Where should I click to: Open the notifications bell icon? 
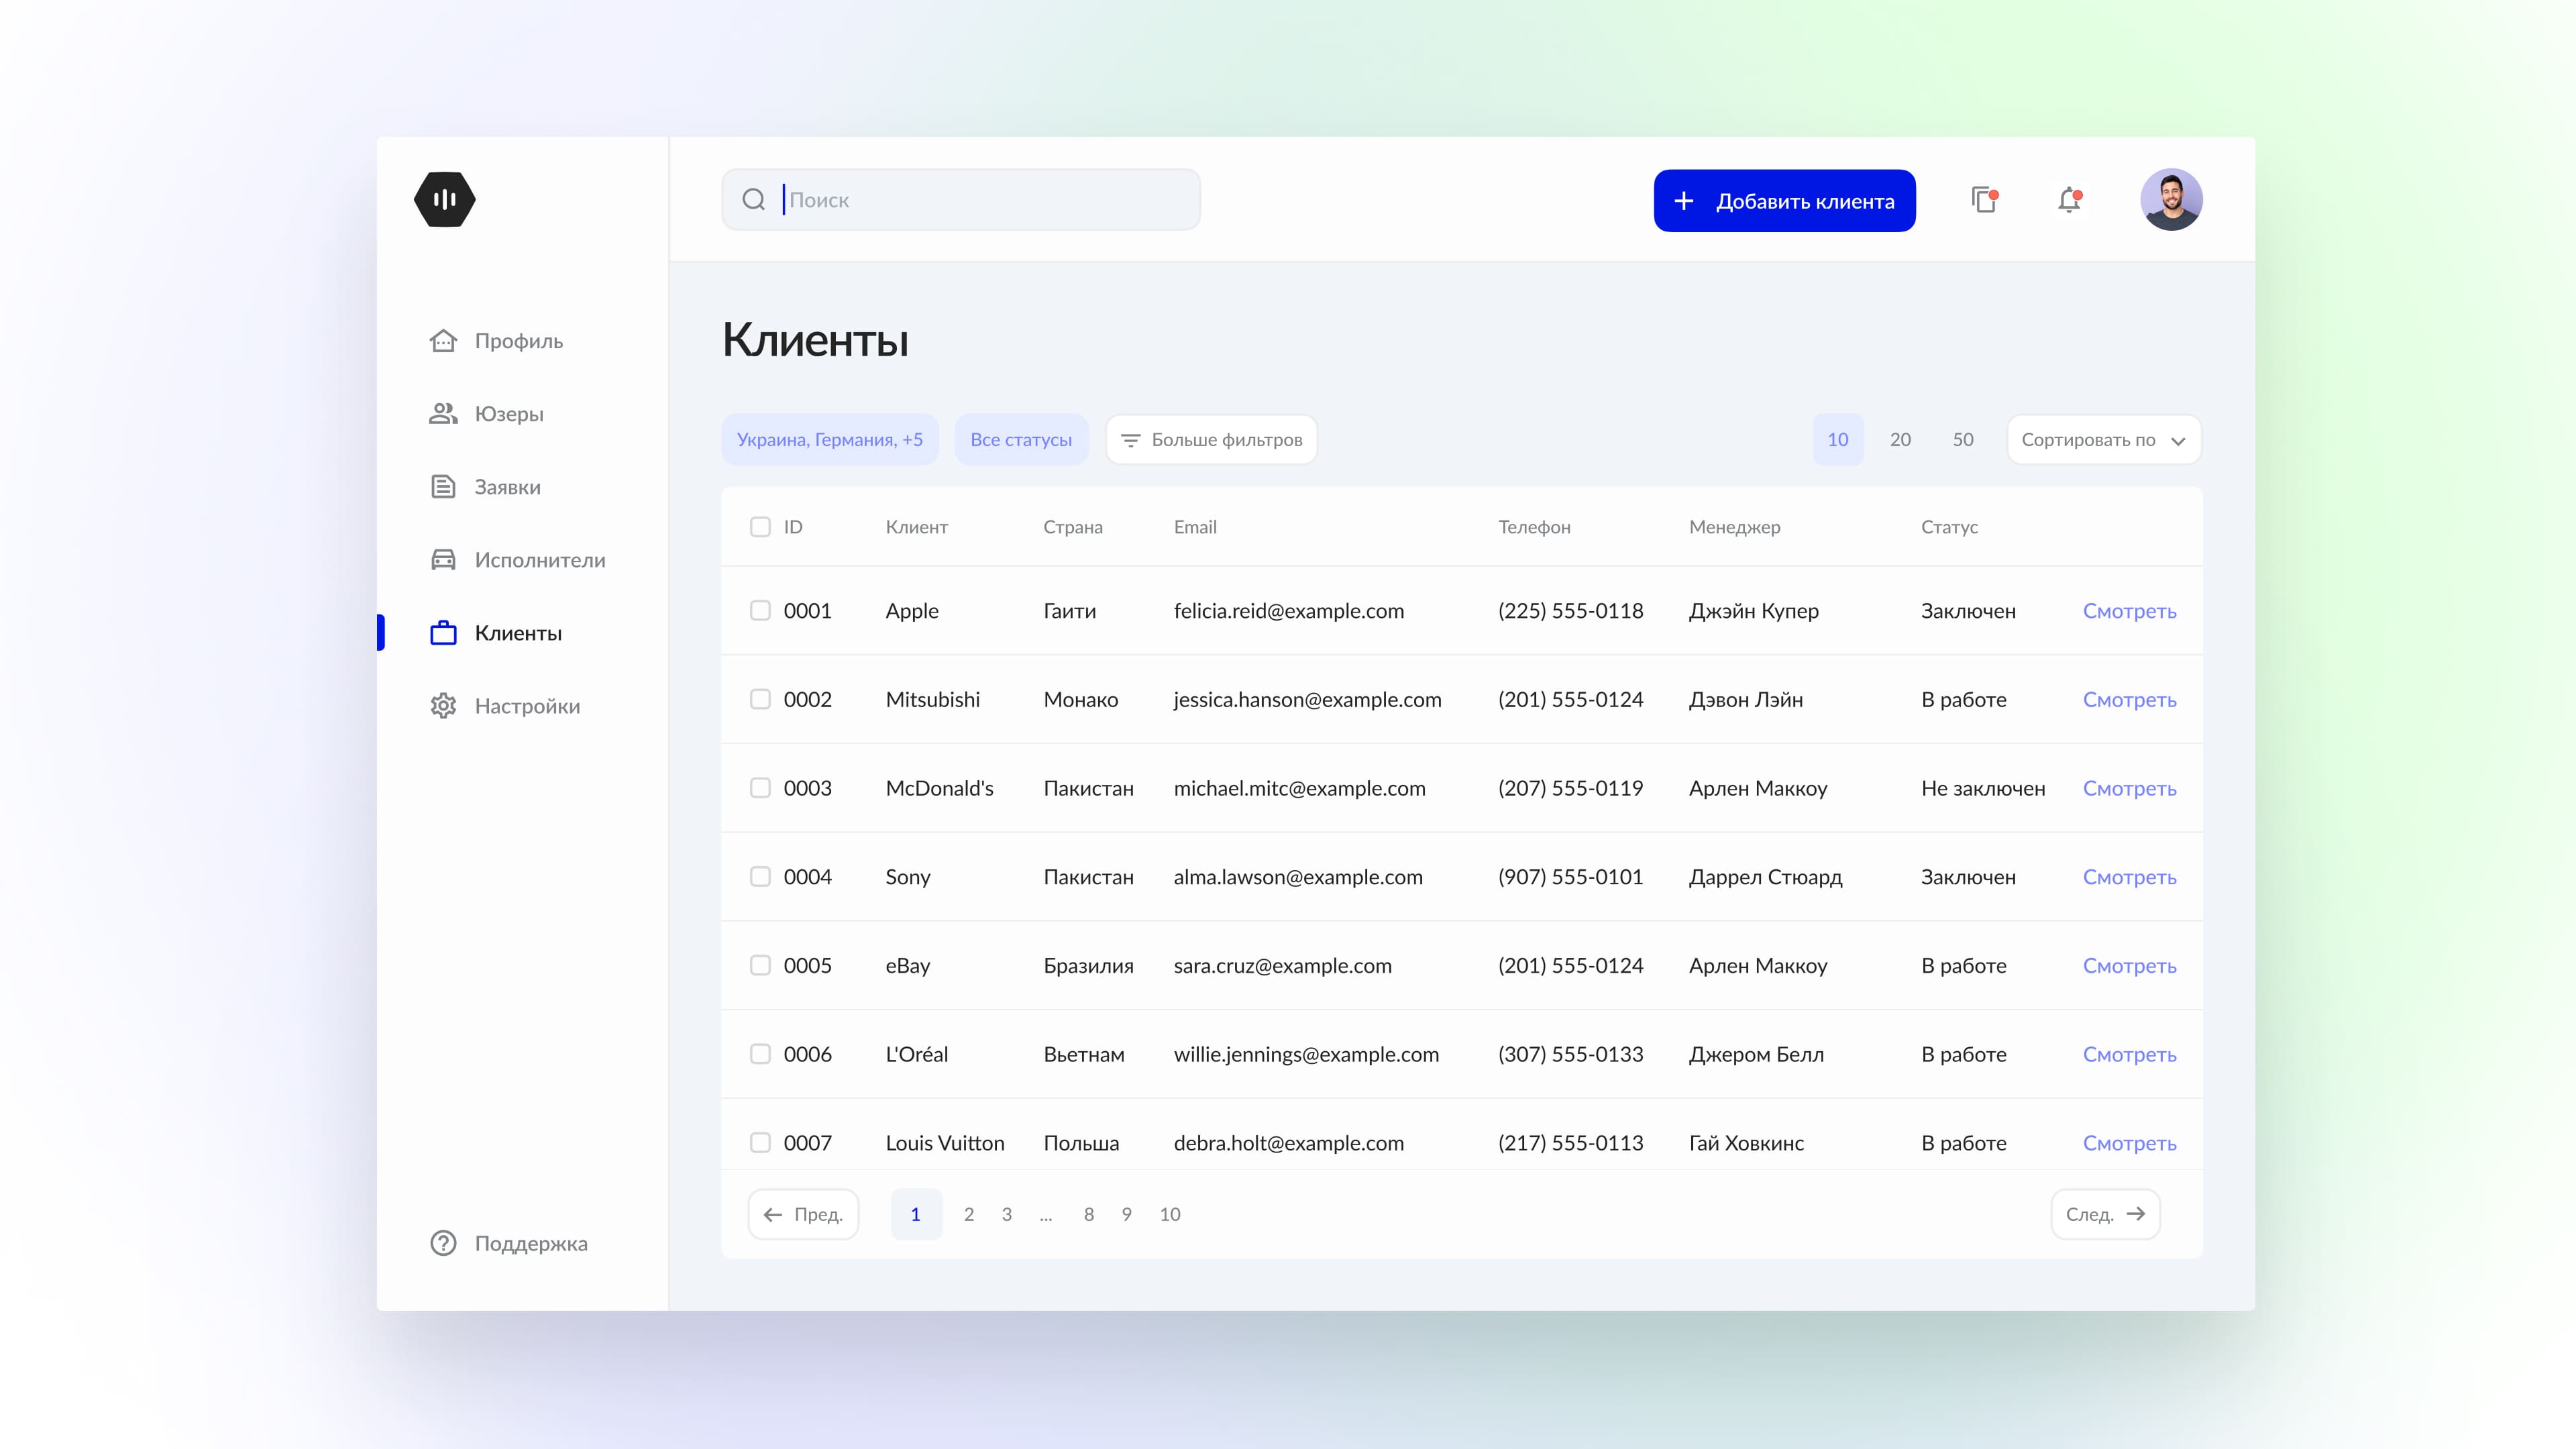click(2069, 200)
